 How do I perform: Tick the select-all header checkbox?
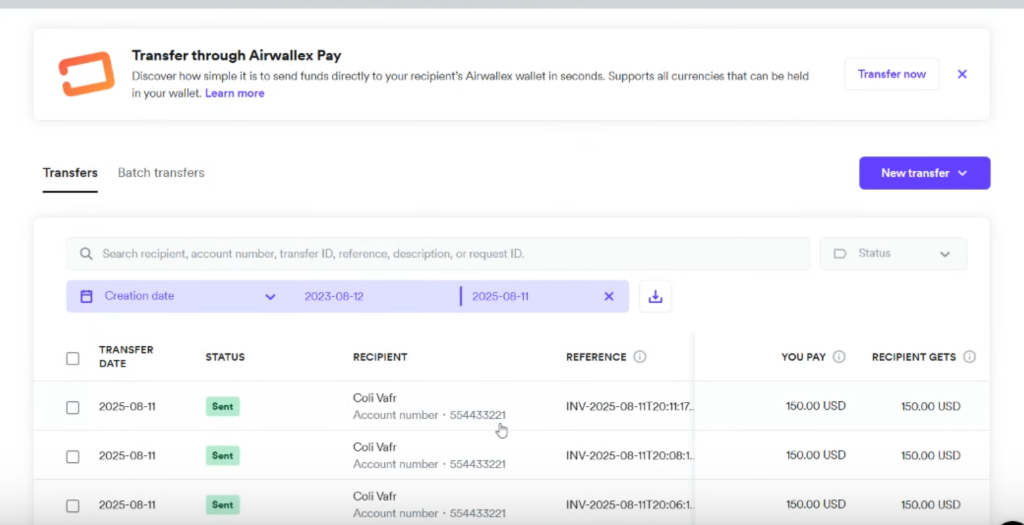point(72,358)
